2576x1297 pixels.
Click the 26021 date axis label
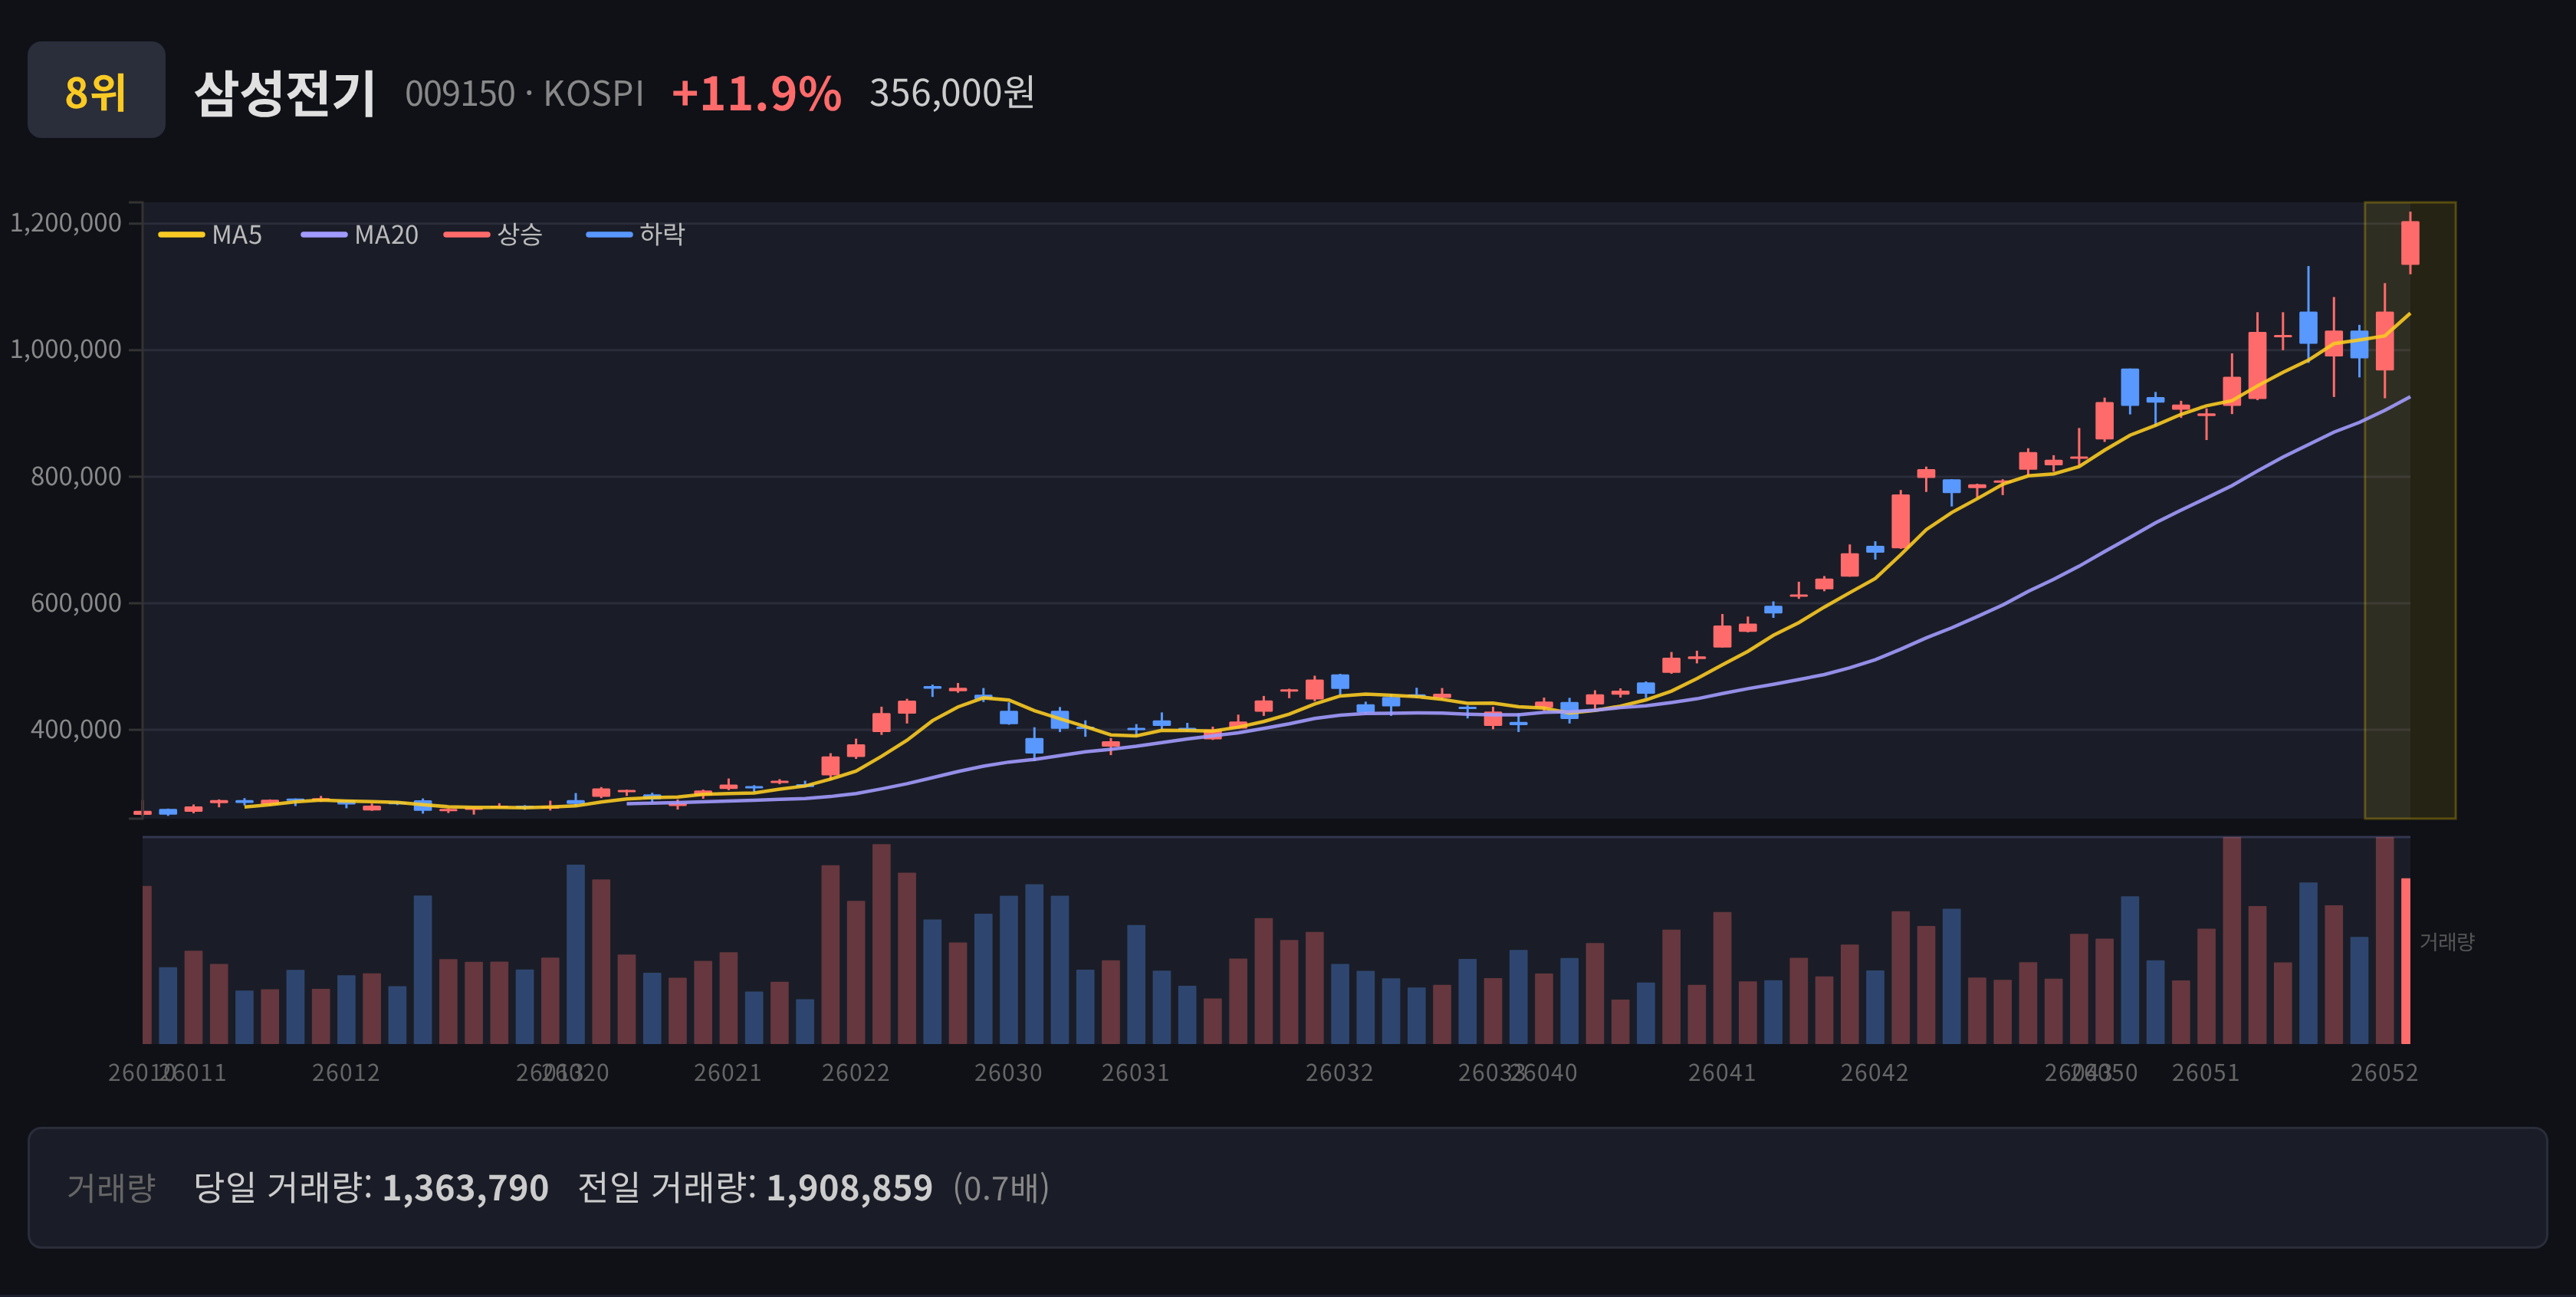click(728, 1073)
